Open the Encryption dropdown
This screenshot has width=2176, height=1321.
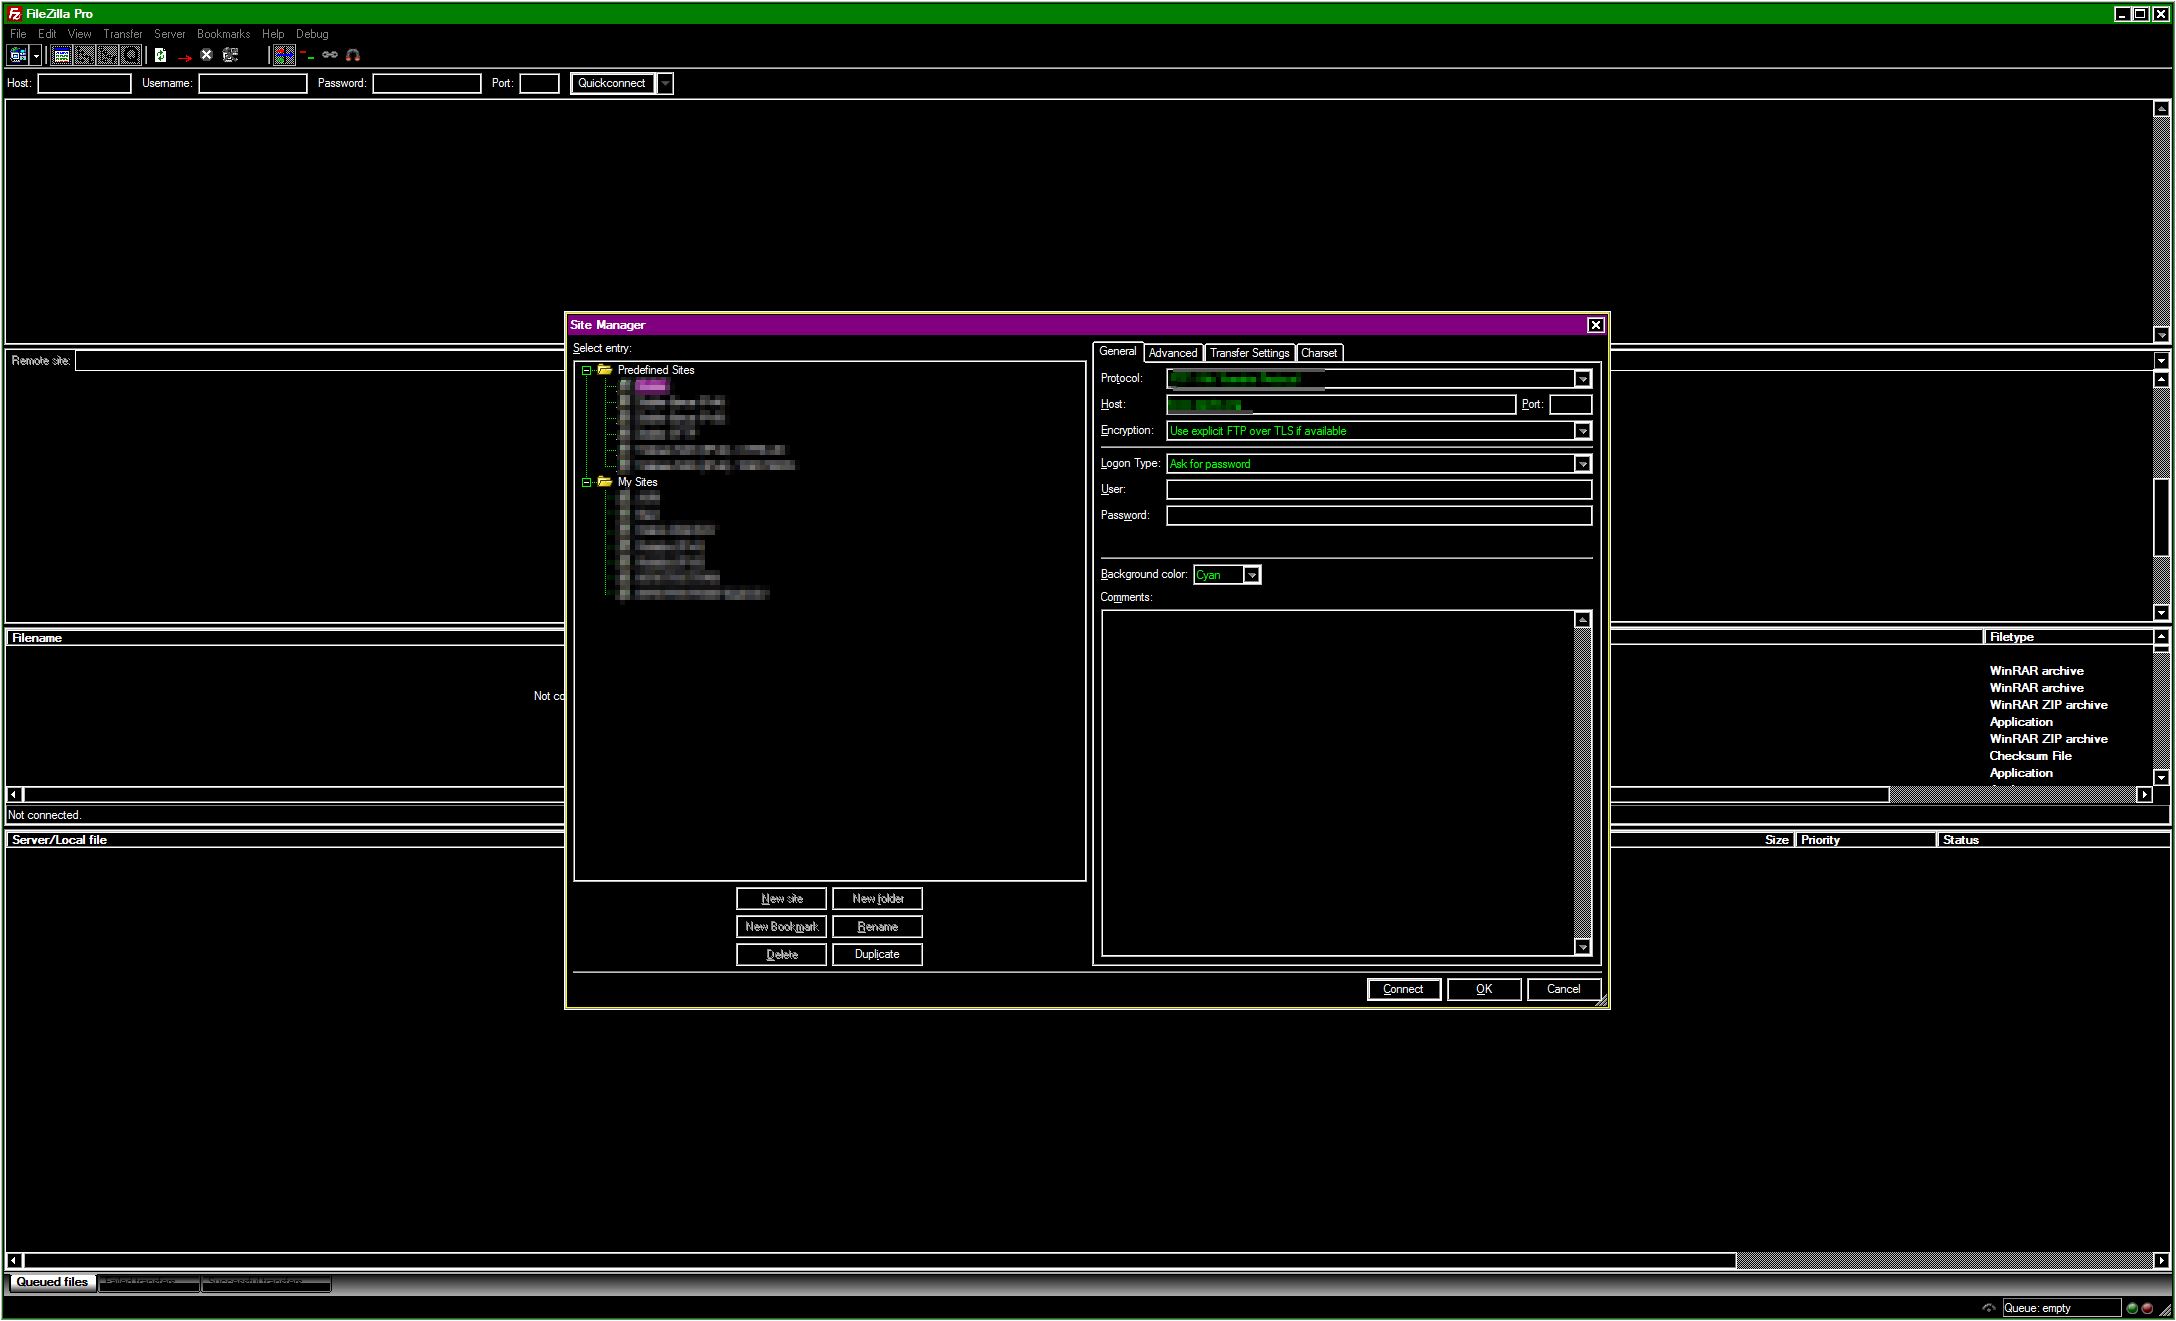[1582, 431]
